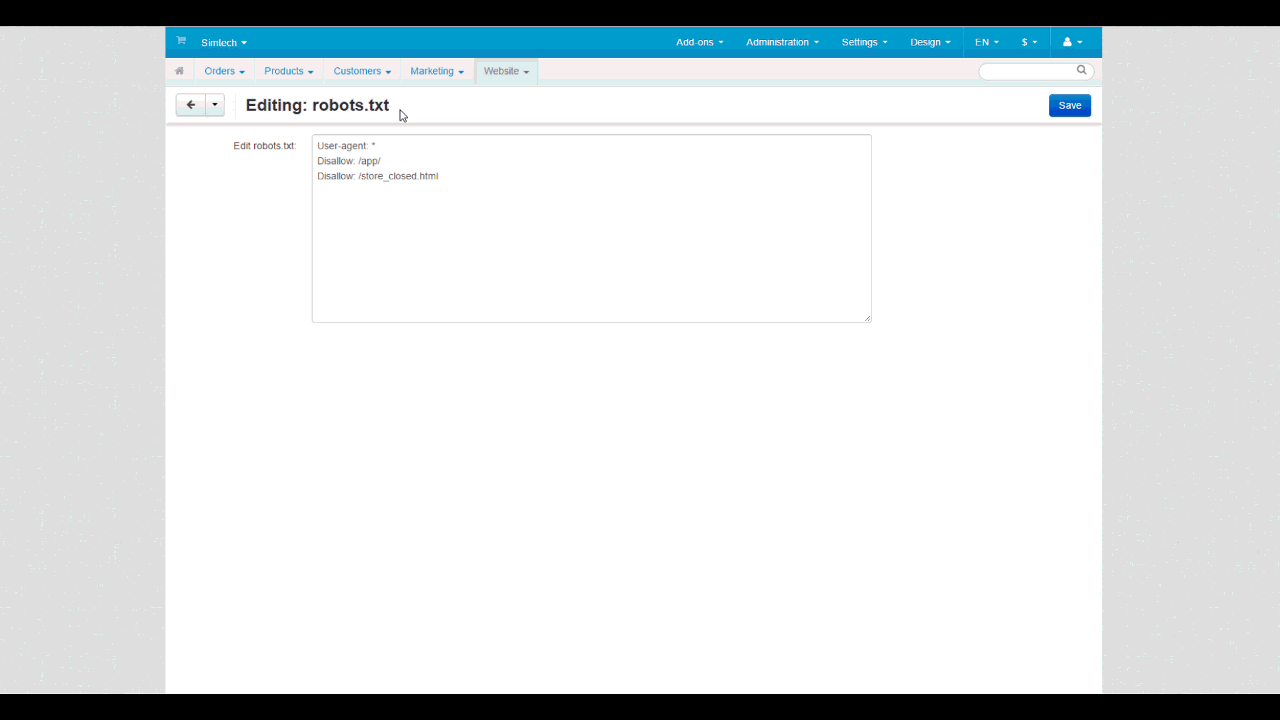This screenshot has height=720, width=1280.
Task: Open the Settings menu
Action: [864, 42]
